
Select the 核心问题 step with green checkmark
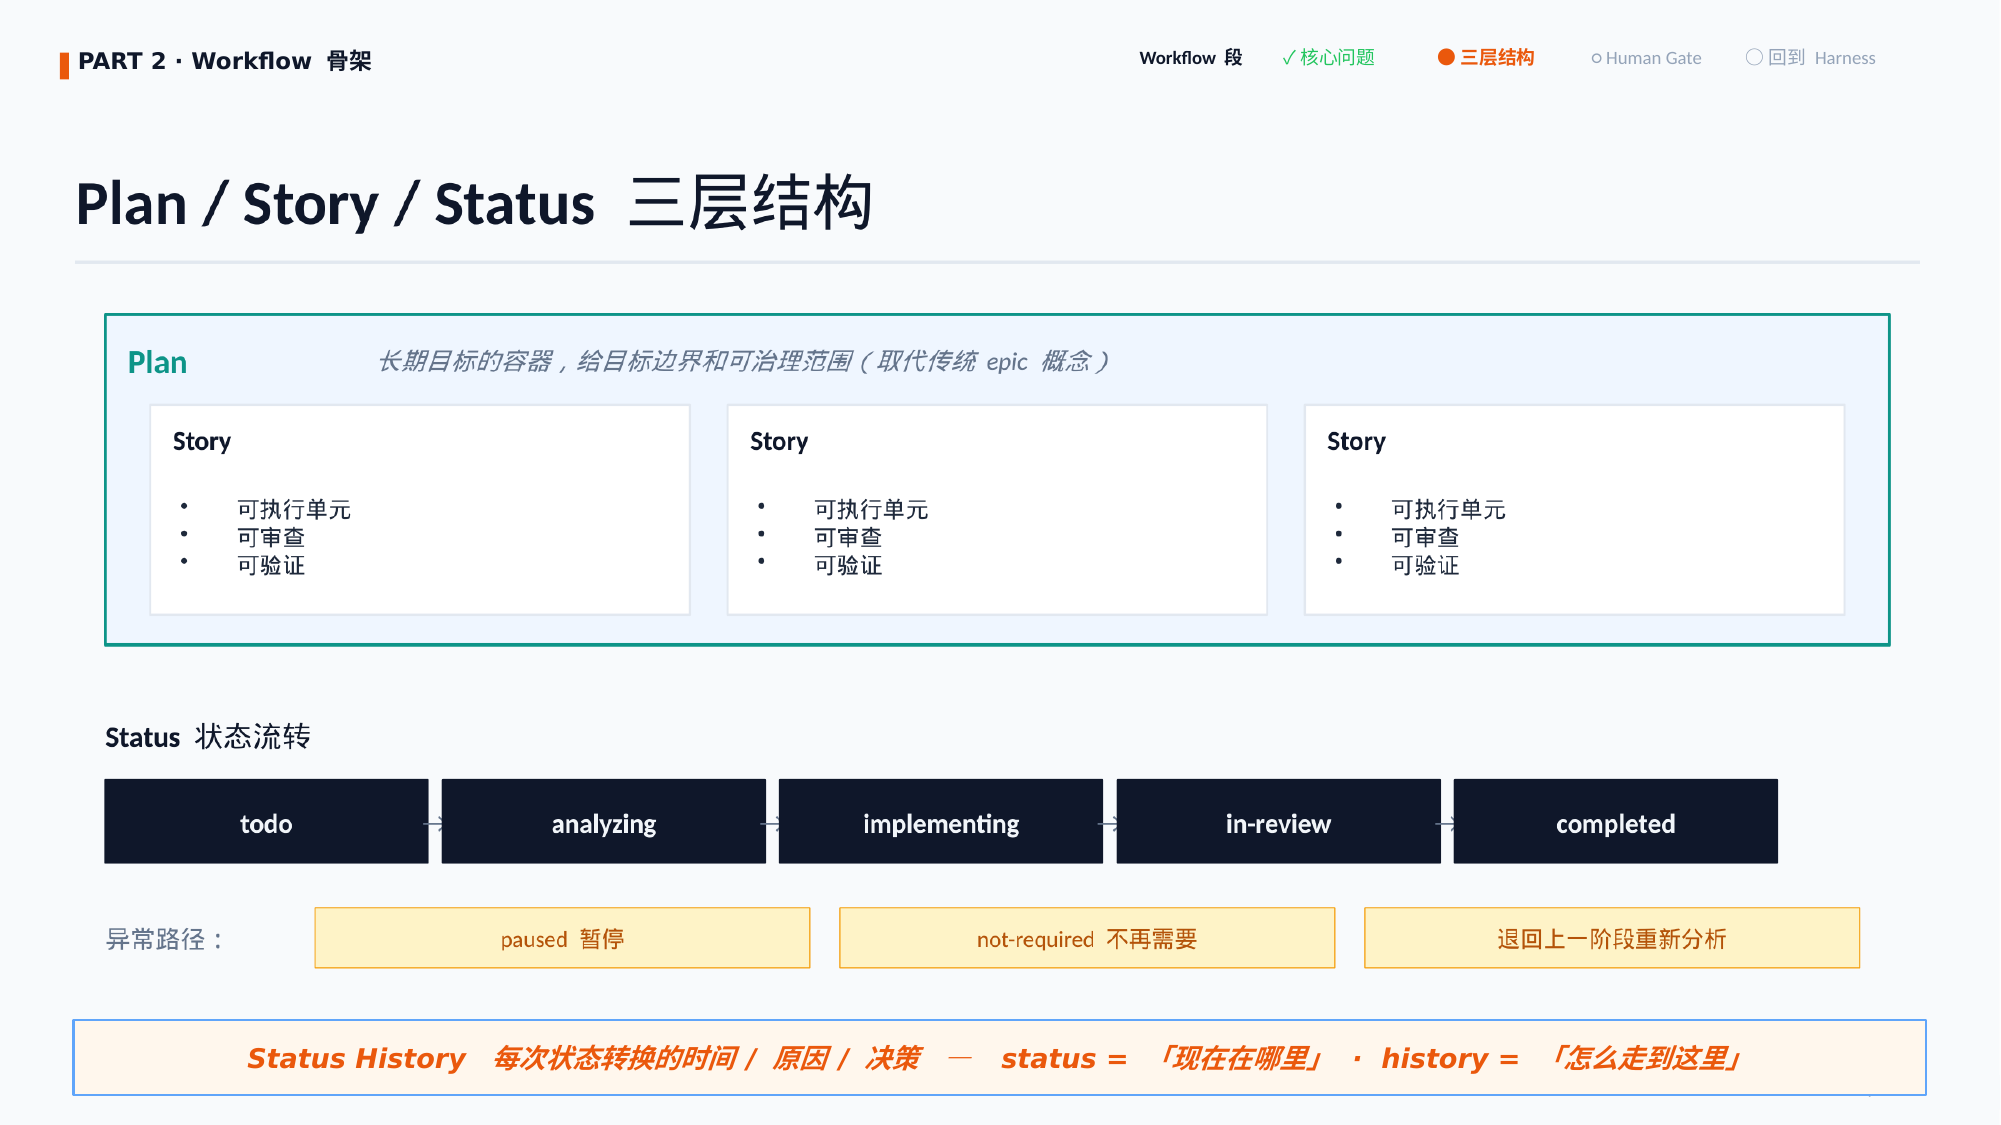(x=1328, y=58)
